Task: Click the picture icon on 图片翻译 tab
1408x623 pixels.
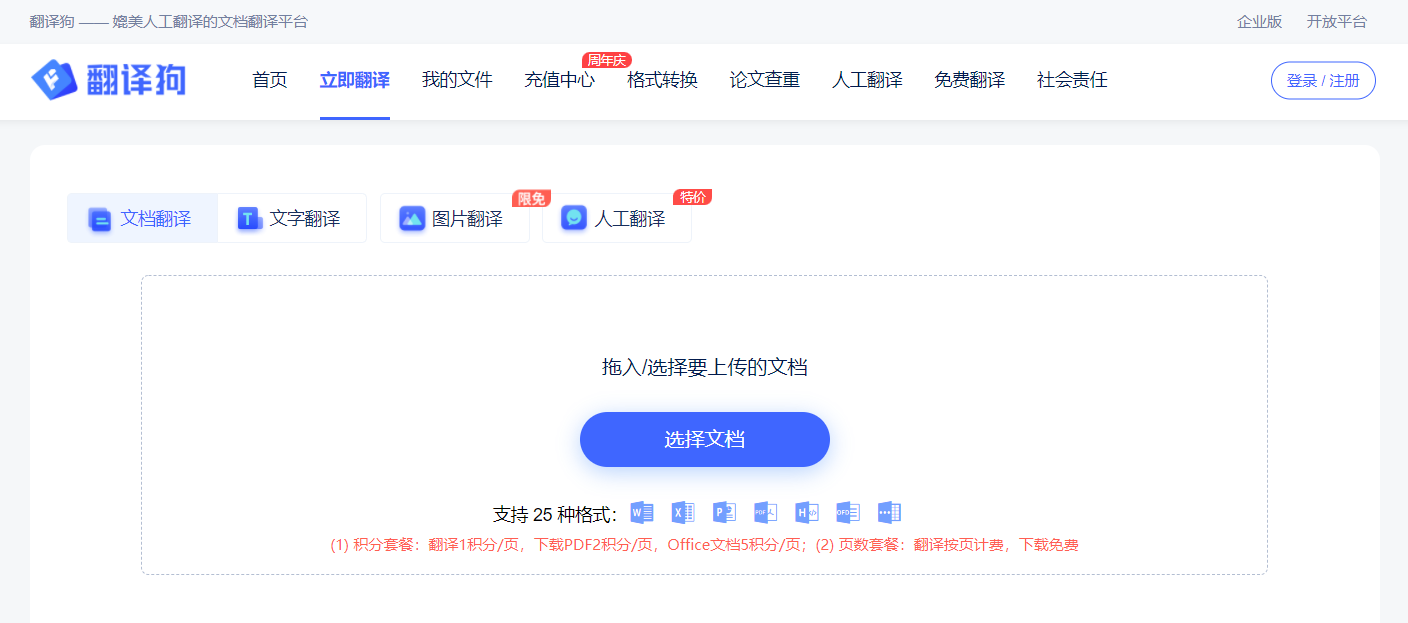Action: pyautogui.click(x=414, y=218)
